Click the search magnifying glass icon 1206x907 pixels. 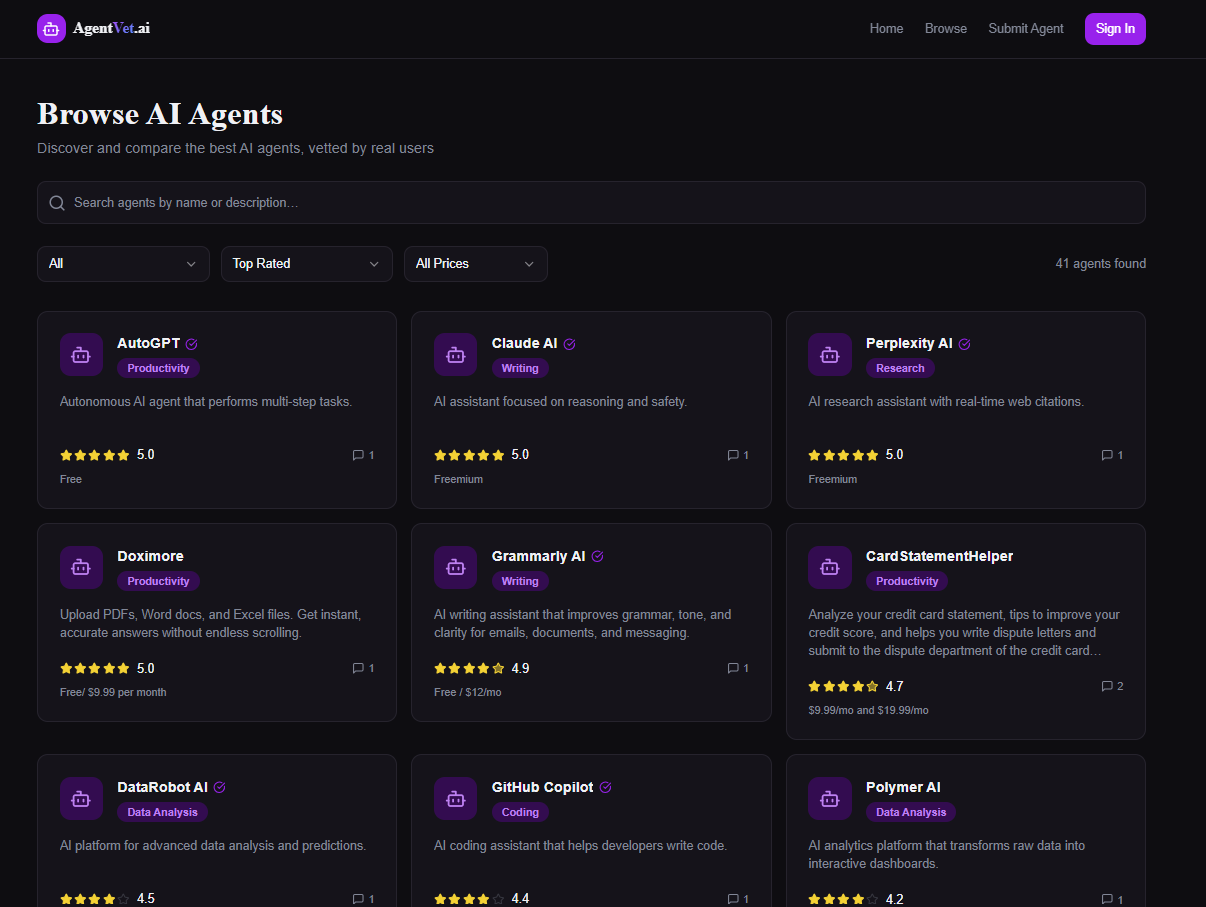[x=57, y=202]
